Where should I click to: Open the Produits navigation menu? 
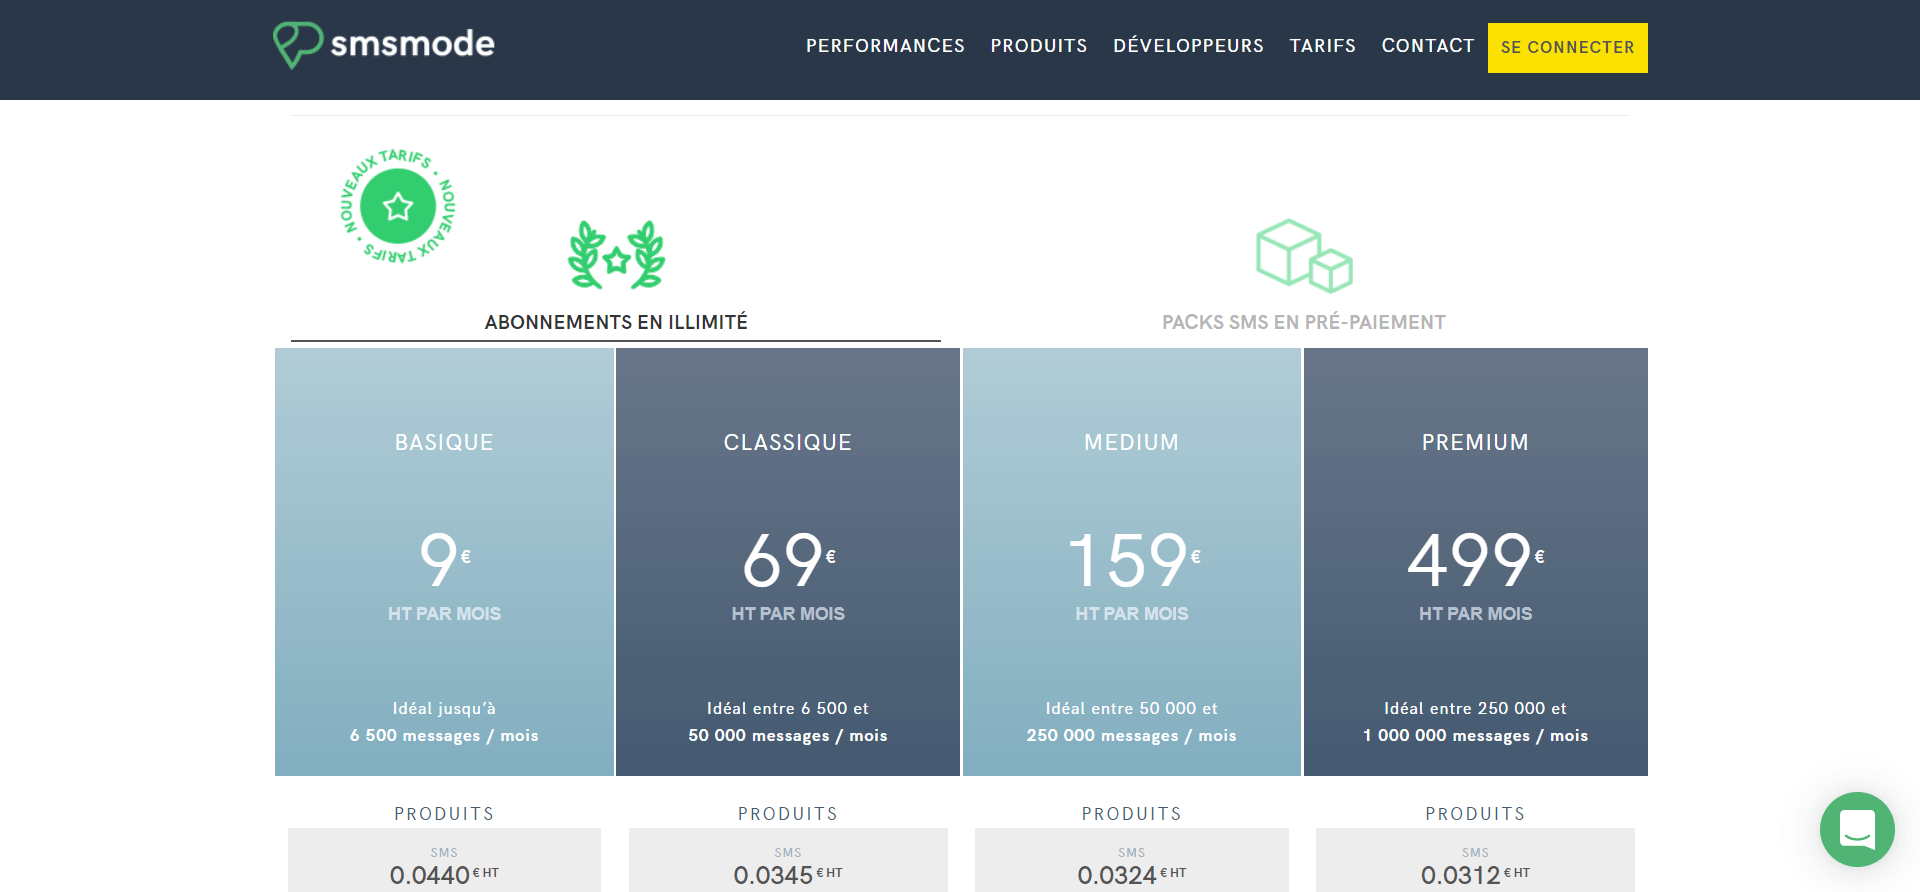1038,46
